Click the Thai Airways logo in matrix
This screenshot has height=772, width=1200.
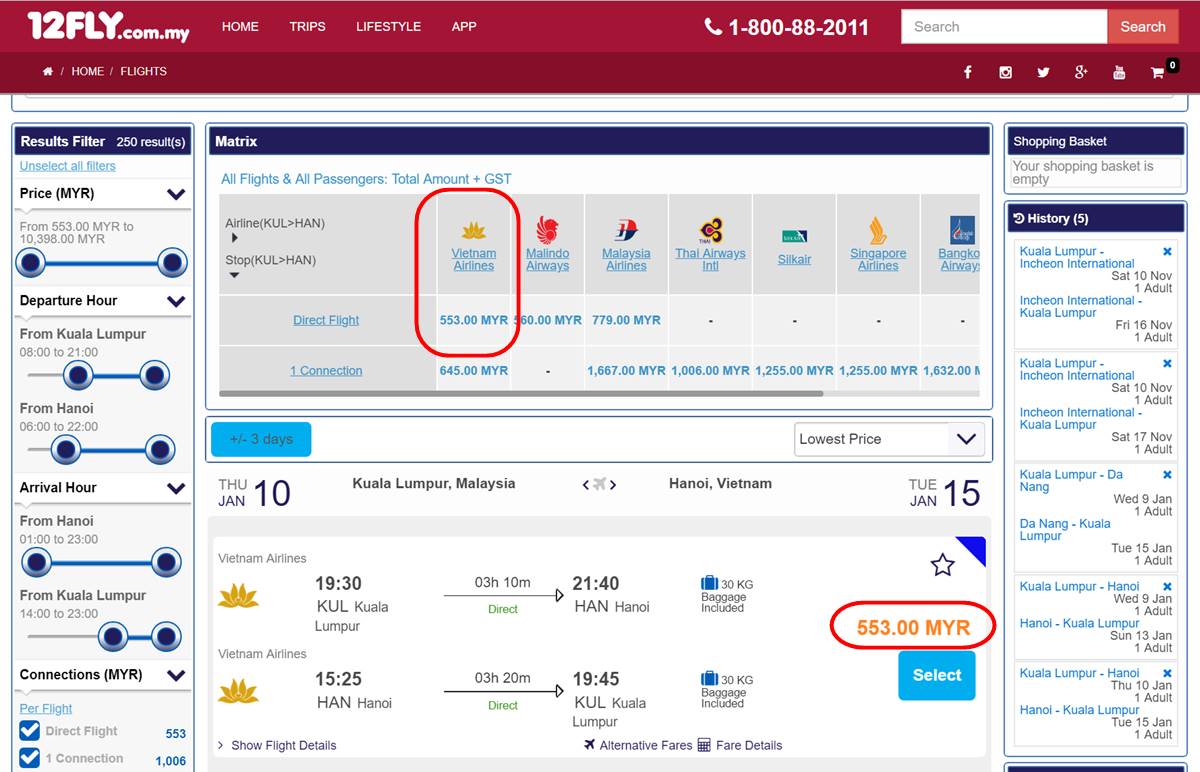click(710, 231)
